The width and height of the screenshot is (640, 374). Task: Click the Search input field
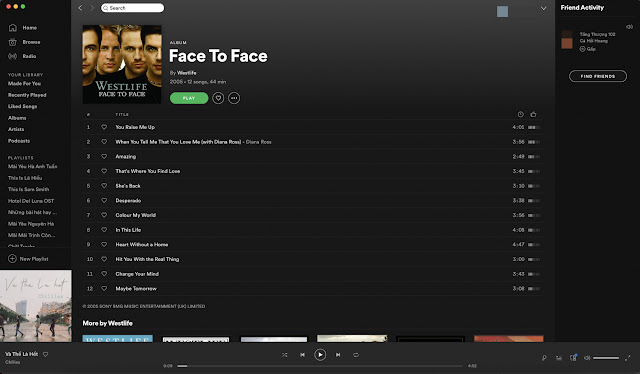133,8
